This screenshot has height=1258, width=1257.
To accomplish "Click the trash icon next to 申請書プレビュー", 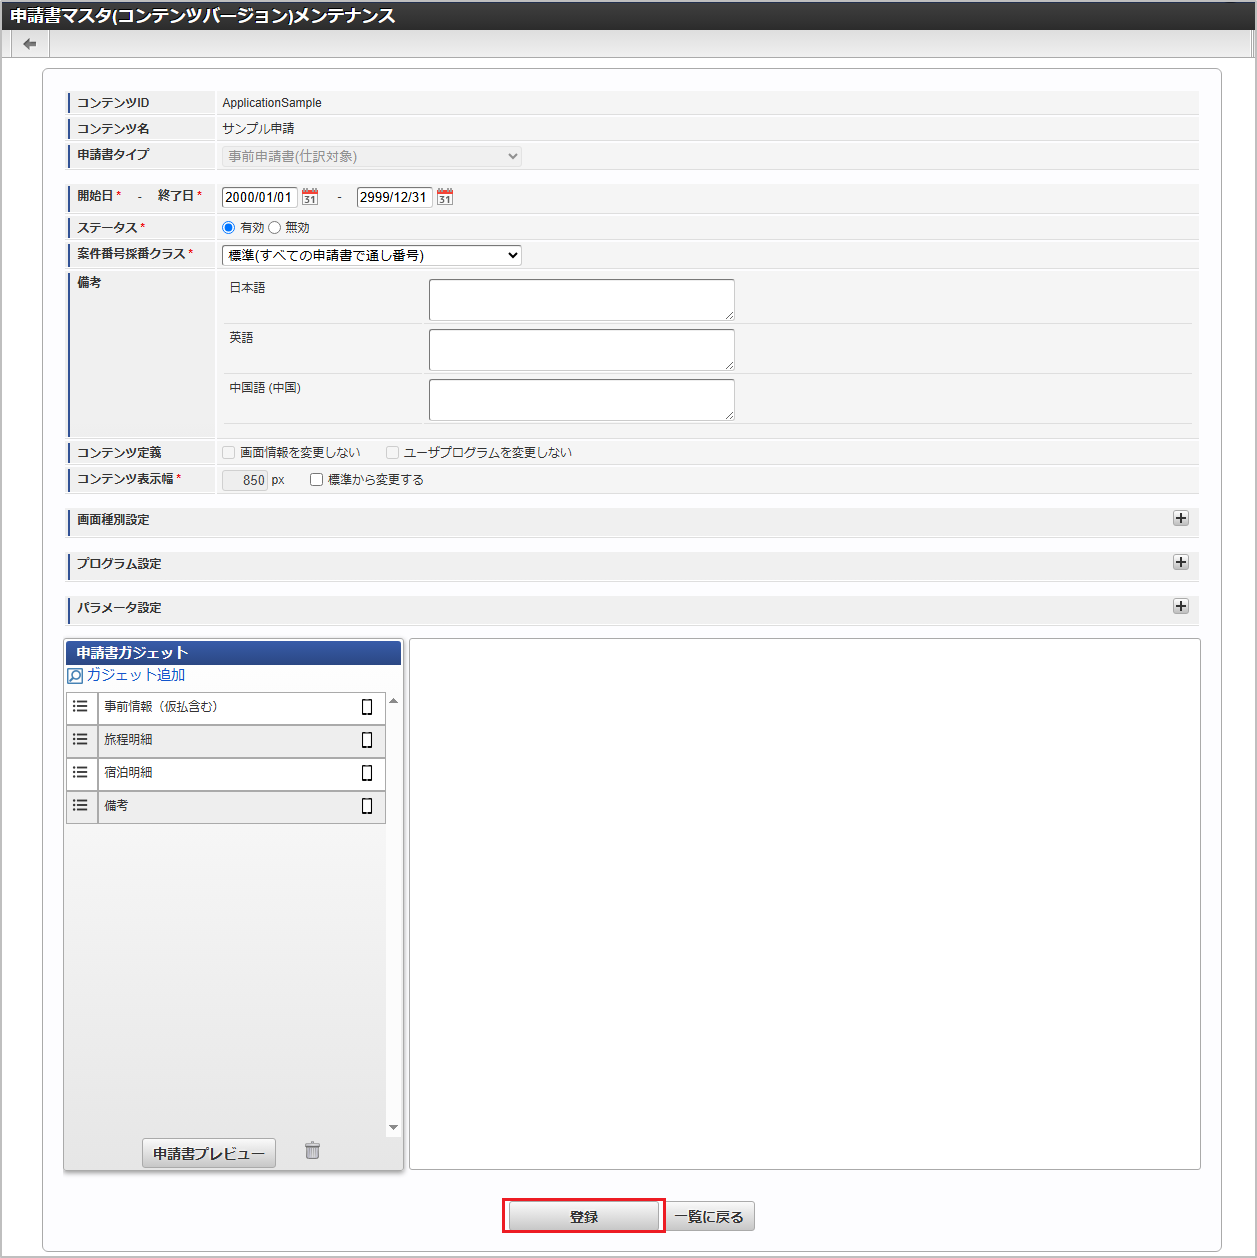I will (311, 1151).
